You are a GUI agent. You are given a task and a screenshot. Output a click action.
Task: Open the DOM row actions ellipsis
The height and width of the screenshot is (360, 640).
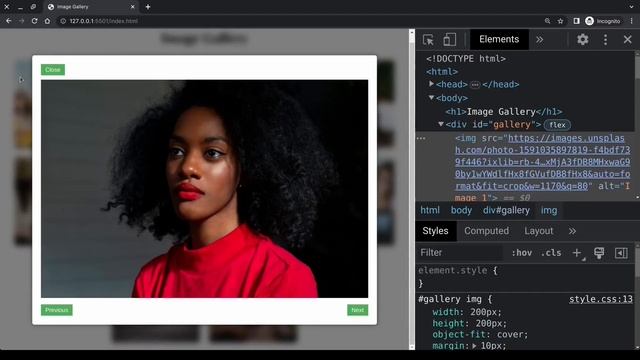tap(421, 138)
